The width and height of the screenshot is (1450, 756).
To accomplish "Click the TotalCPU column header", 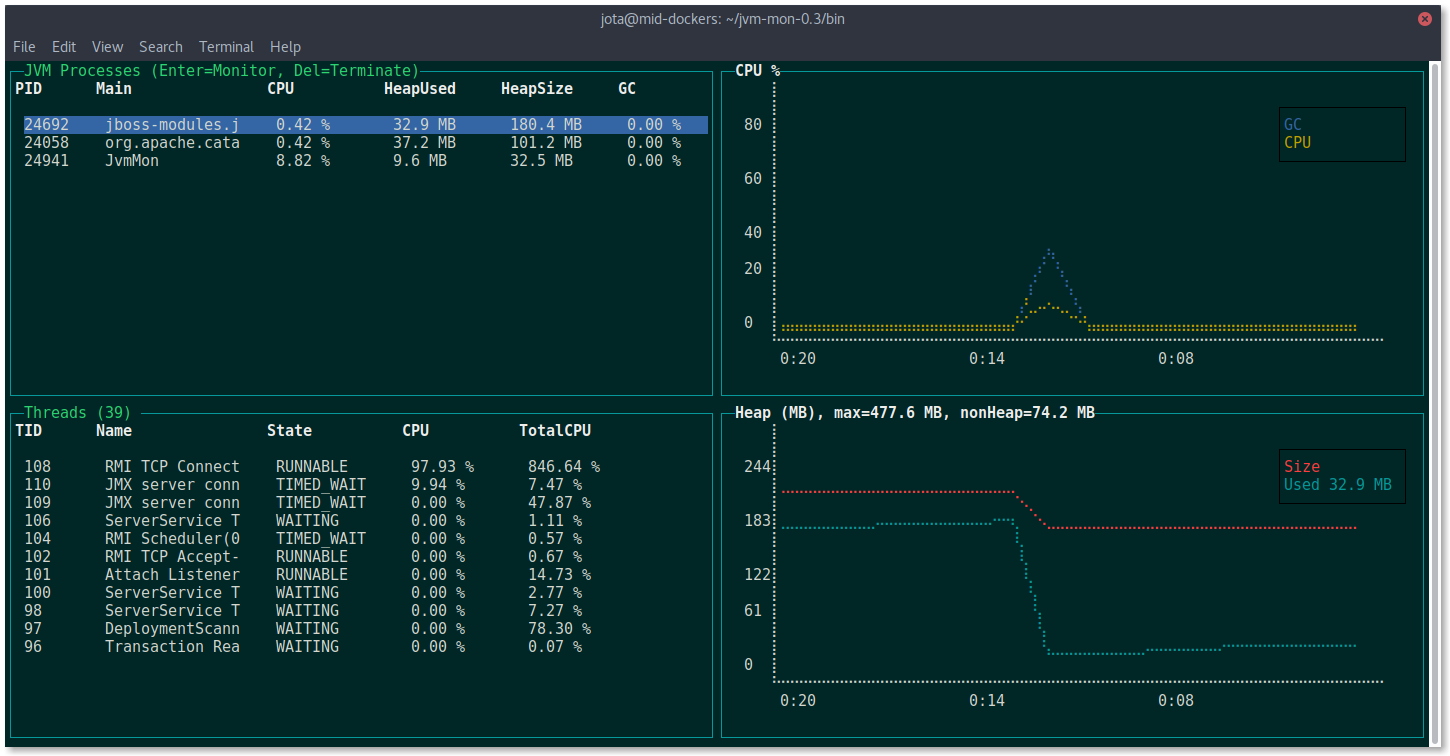I will [x=554, y=431].
